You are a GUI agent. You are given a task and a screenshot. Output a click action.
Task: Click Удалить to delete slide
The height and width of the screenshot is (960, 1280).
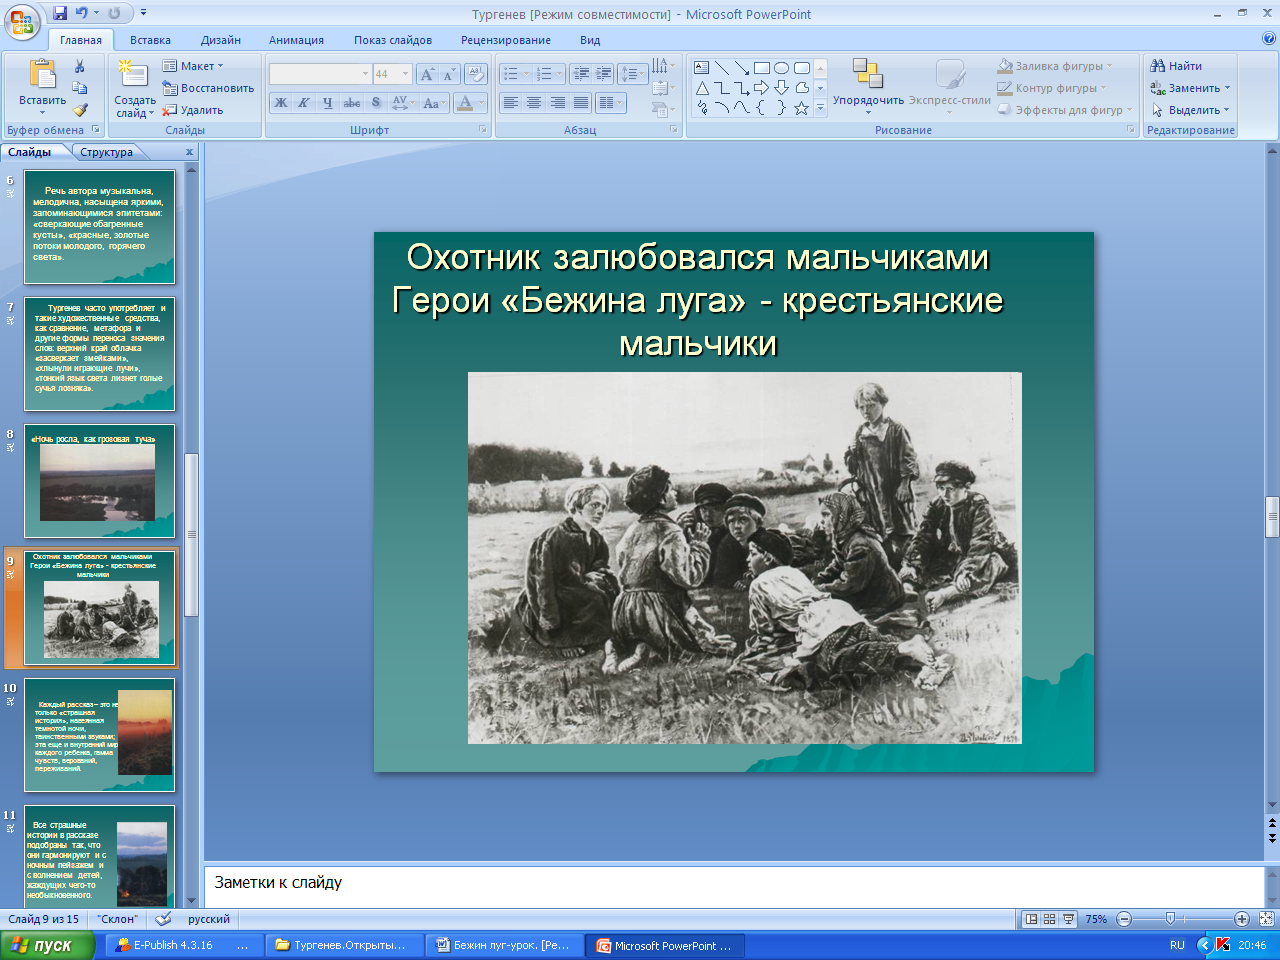pyautogui.click(x=194, y=110)
